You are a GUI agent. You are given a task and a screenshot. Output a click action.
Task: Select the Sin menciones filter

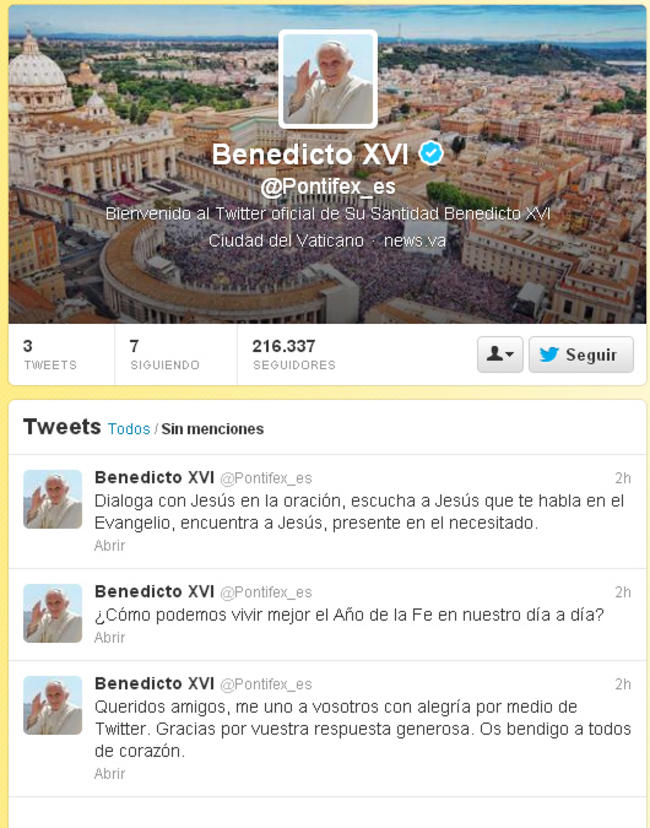(212, 429)
